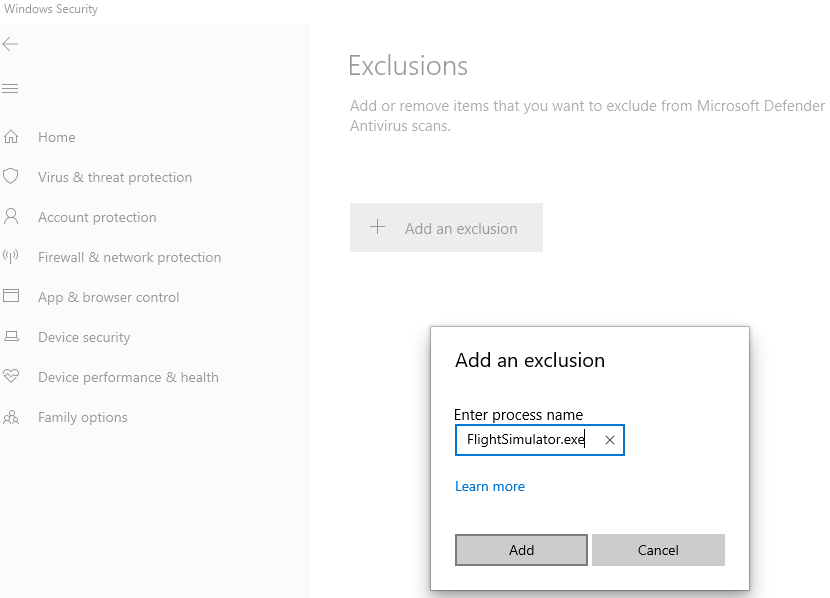Open Virus & threat protection page
This screenshot has height=598, width=830.
[x=115, y=177]
